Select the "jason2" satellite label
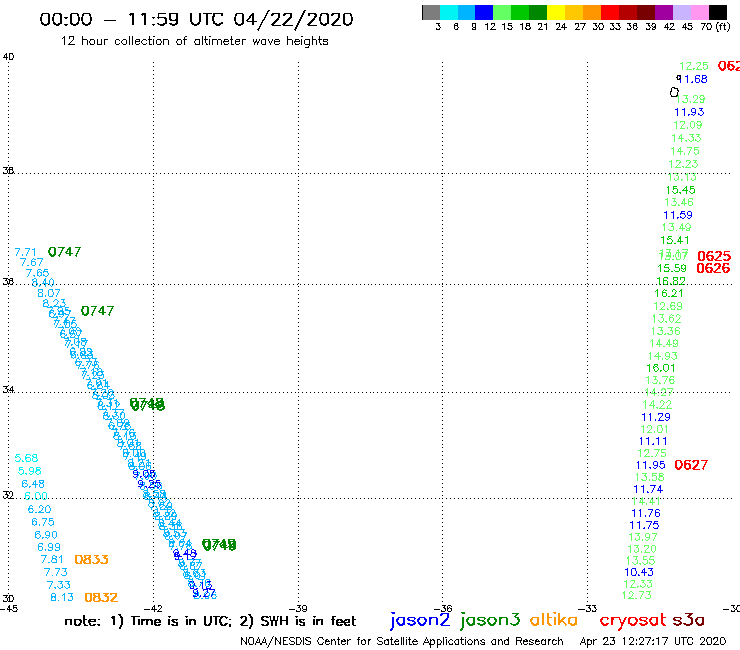740x650 pixels. tap(420, 620)
